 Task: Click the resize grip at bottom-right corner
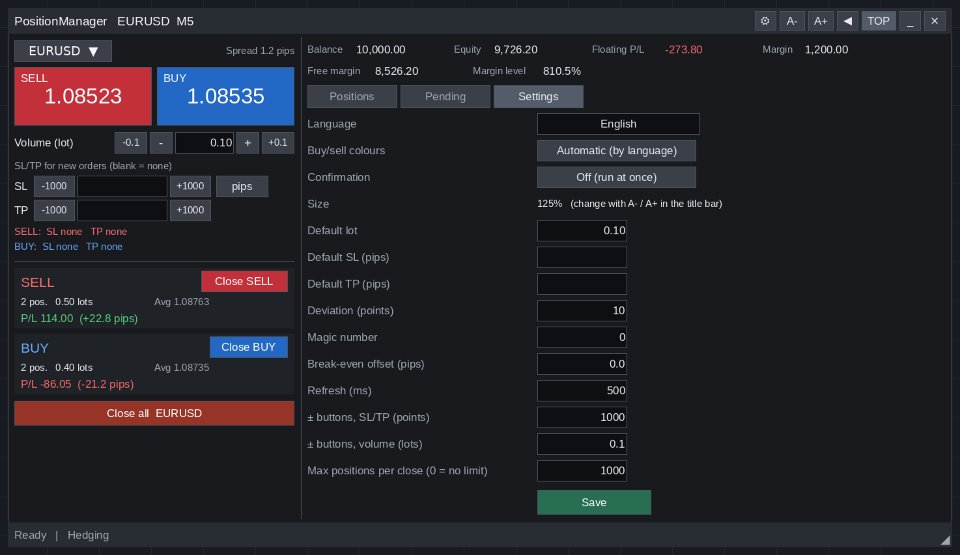pyautogui.click(x=945, y=540)
